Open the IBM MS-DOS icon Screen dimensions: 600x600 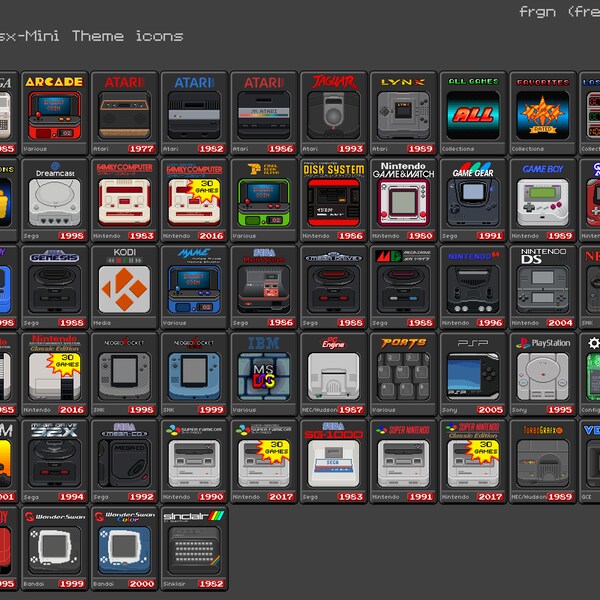[x=264, y=374]
